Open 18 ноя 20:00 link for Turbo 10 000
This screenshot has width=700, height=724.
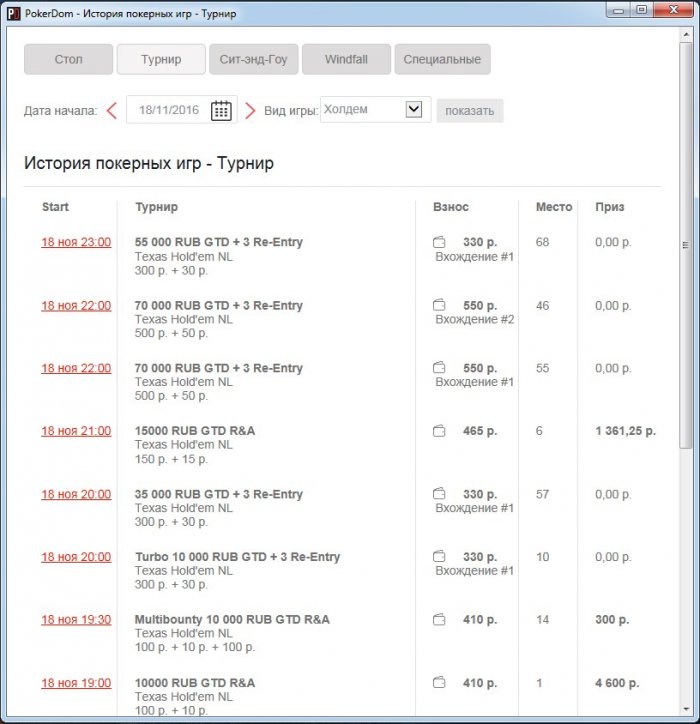tap(76, 557)
